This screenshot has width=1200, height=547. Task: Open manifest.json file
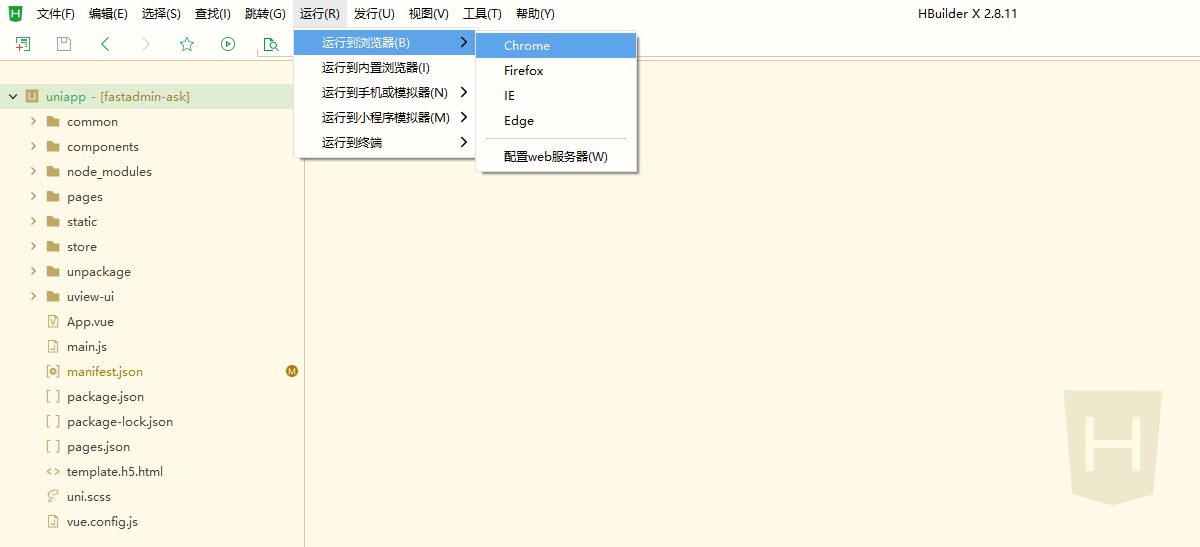pyautogui.click(x=105, y=372)
